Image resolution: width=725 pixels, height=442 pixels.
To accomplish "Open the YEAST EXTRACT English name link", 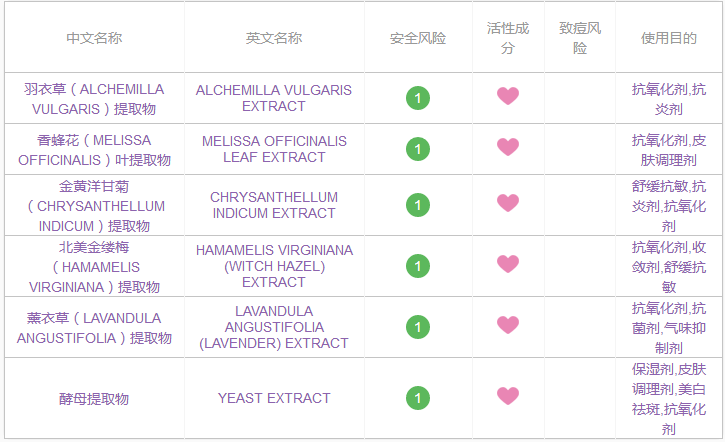I will click(x=274, y=398).
